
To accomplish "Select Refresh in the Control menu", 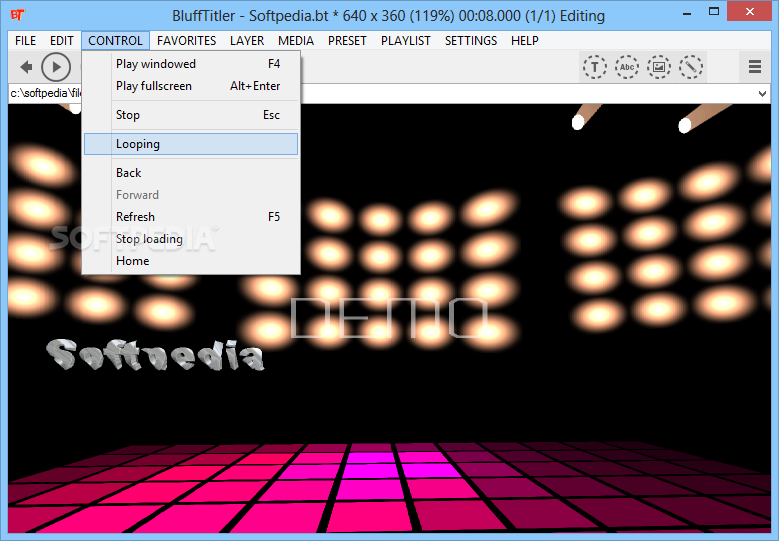I will tap(191, 217).
